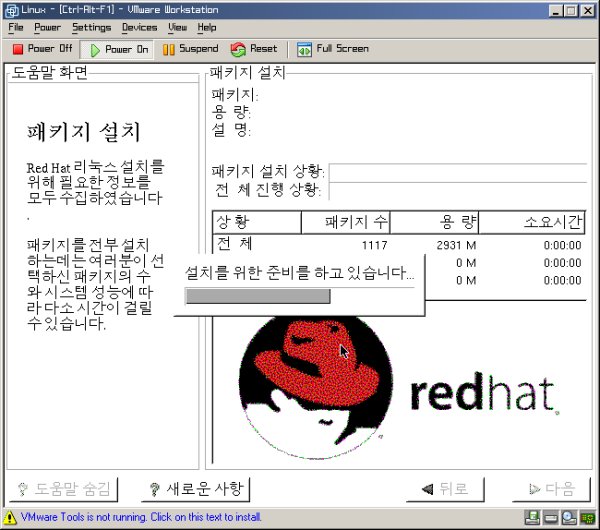The image size is (600, 530).
Task: Maximize the VMware Workstation window
Action: 571,10
